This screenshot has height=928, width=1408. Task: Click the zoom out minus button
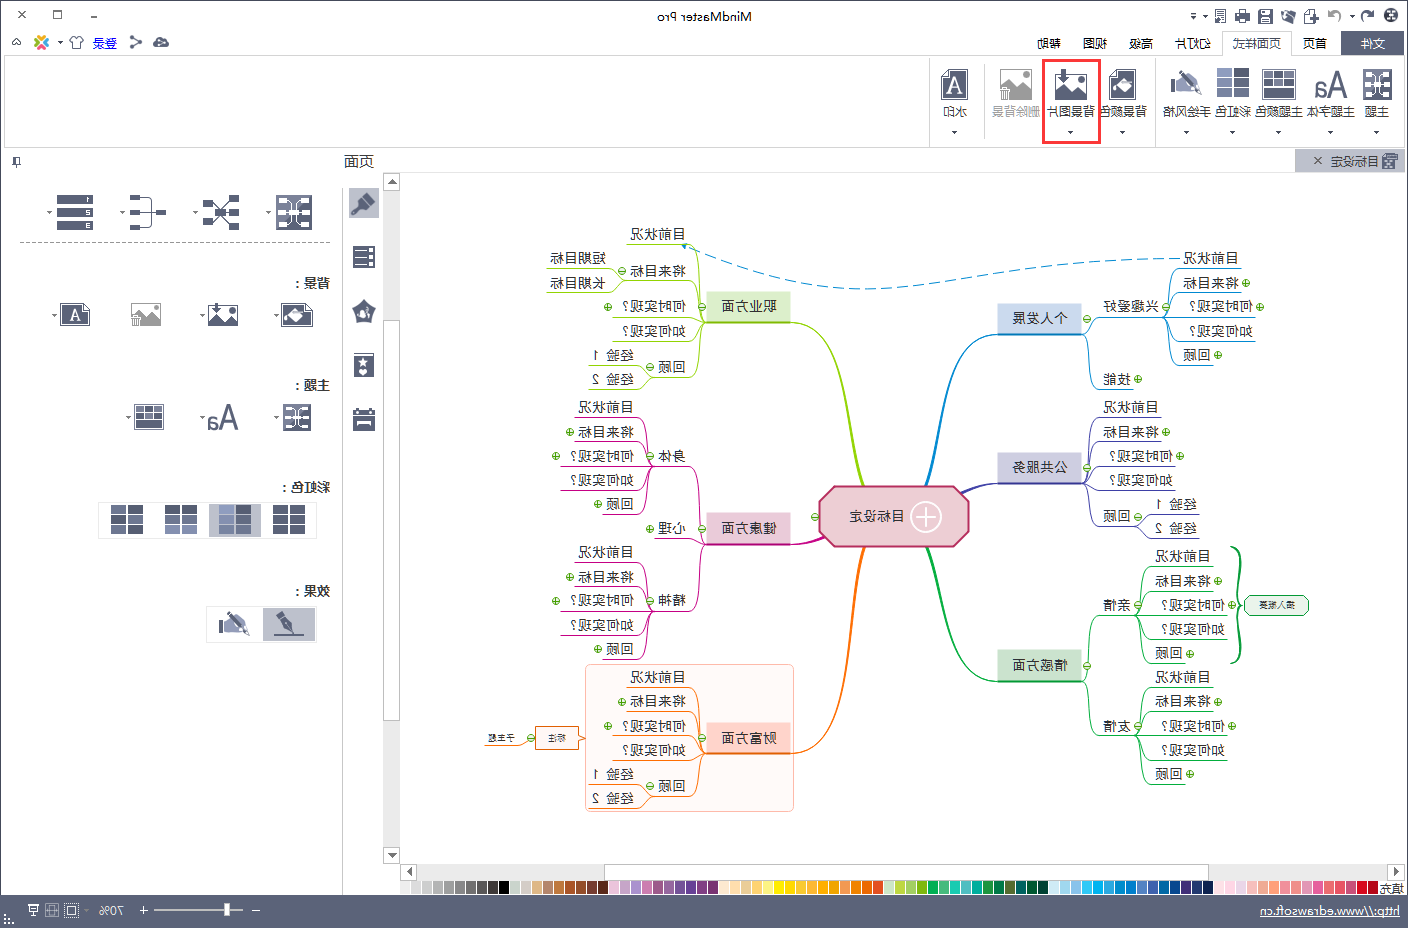tap(256, 910)
